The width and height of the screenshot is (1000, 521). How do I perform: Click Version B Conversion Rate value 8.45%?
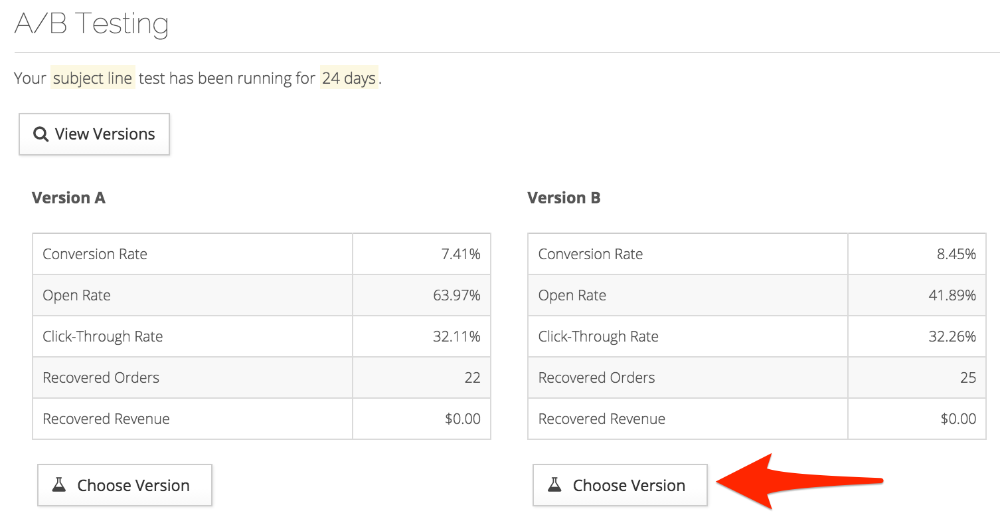(956, 254)
